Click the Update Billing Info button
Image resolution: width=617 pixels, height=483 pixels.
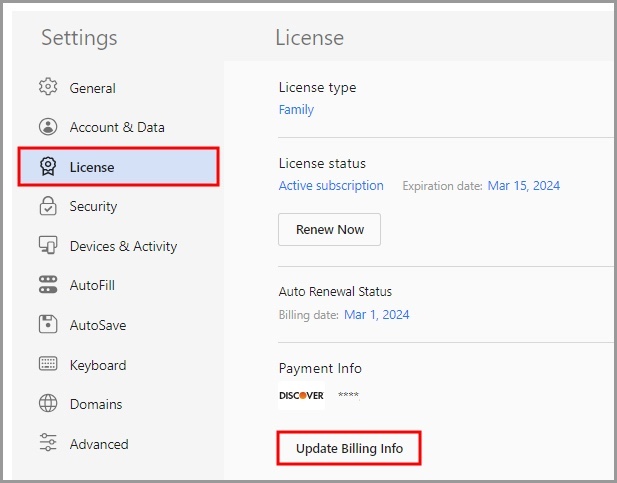tap(349, 448)
